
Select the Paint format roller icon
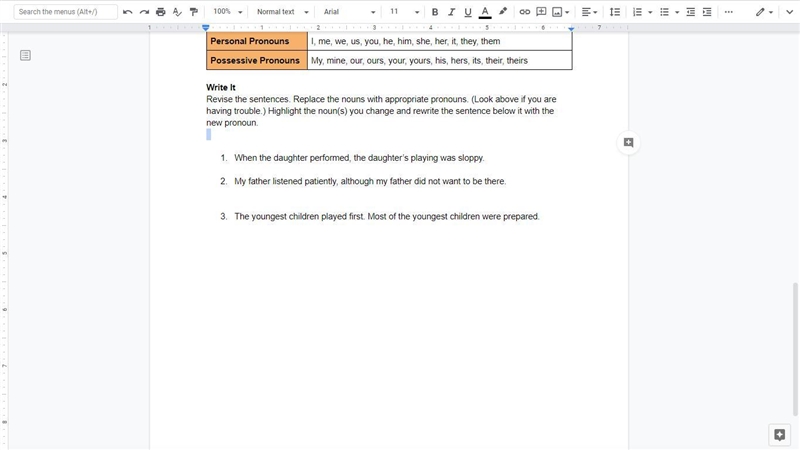coord(194,12)
